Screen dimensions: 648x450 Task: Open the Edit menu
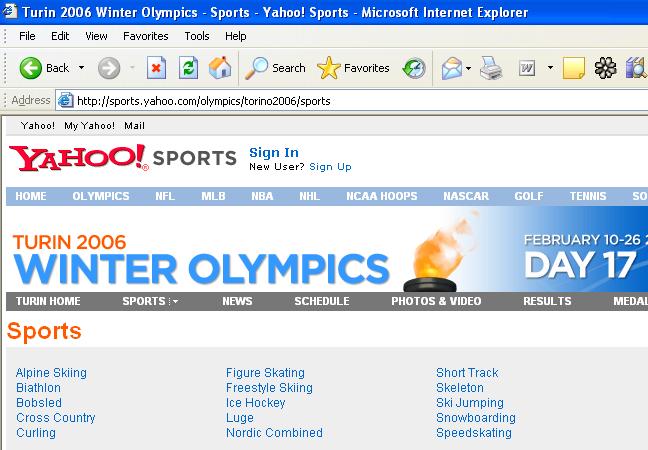60,36
